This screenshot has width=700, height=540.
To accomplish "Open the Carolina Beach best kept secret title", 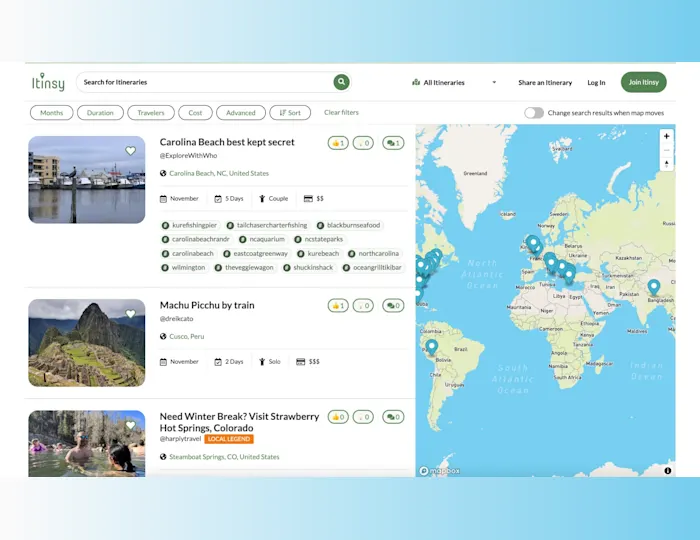I will pos(227,142).
